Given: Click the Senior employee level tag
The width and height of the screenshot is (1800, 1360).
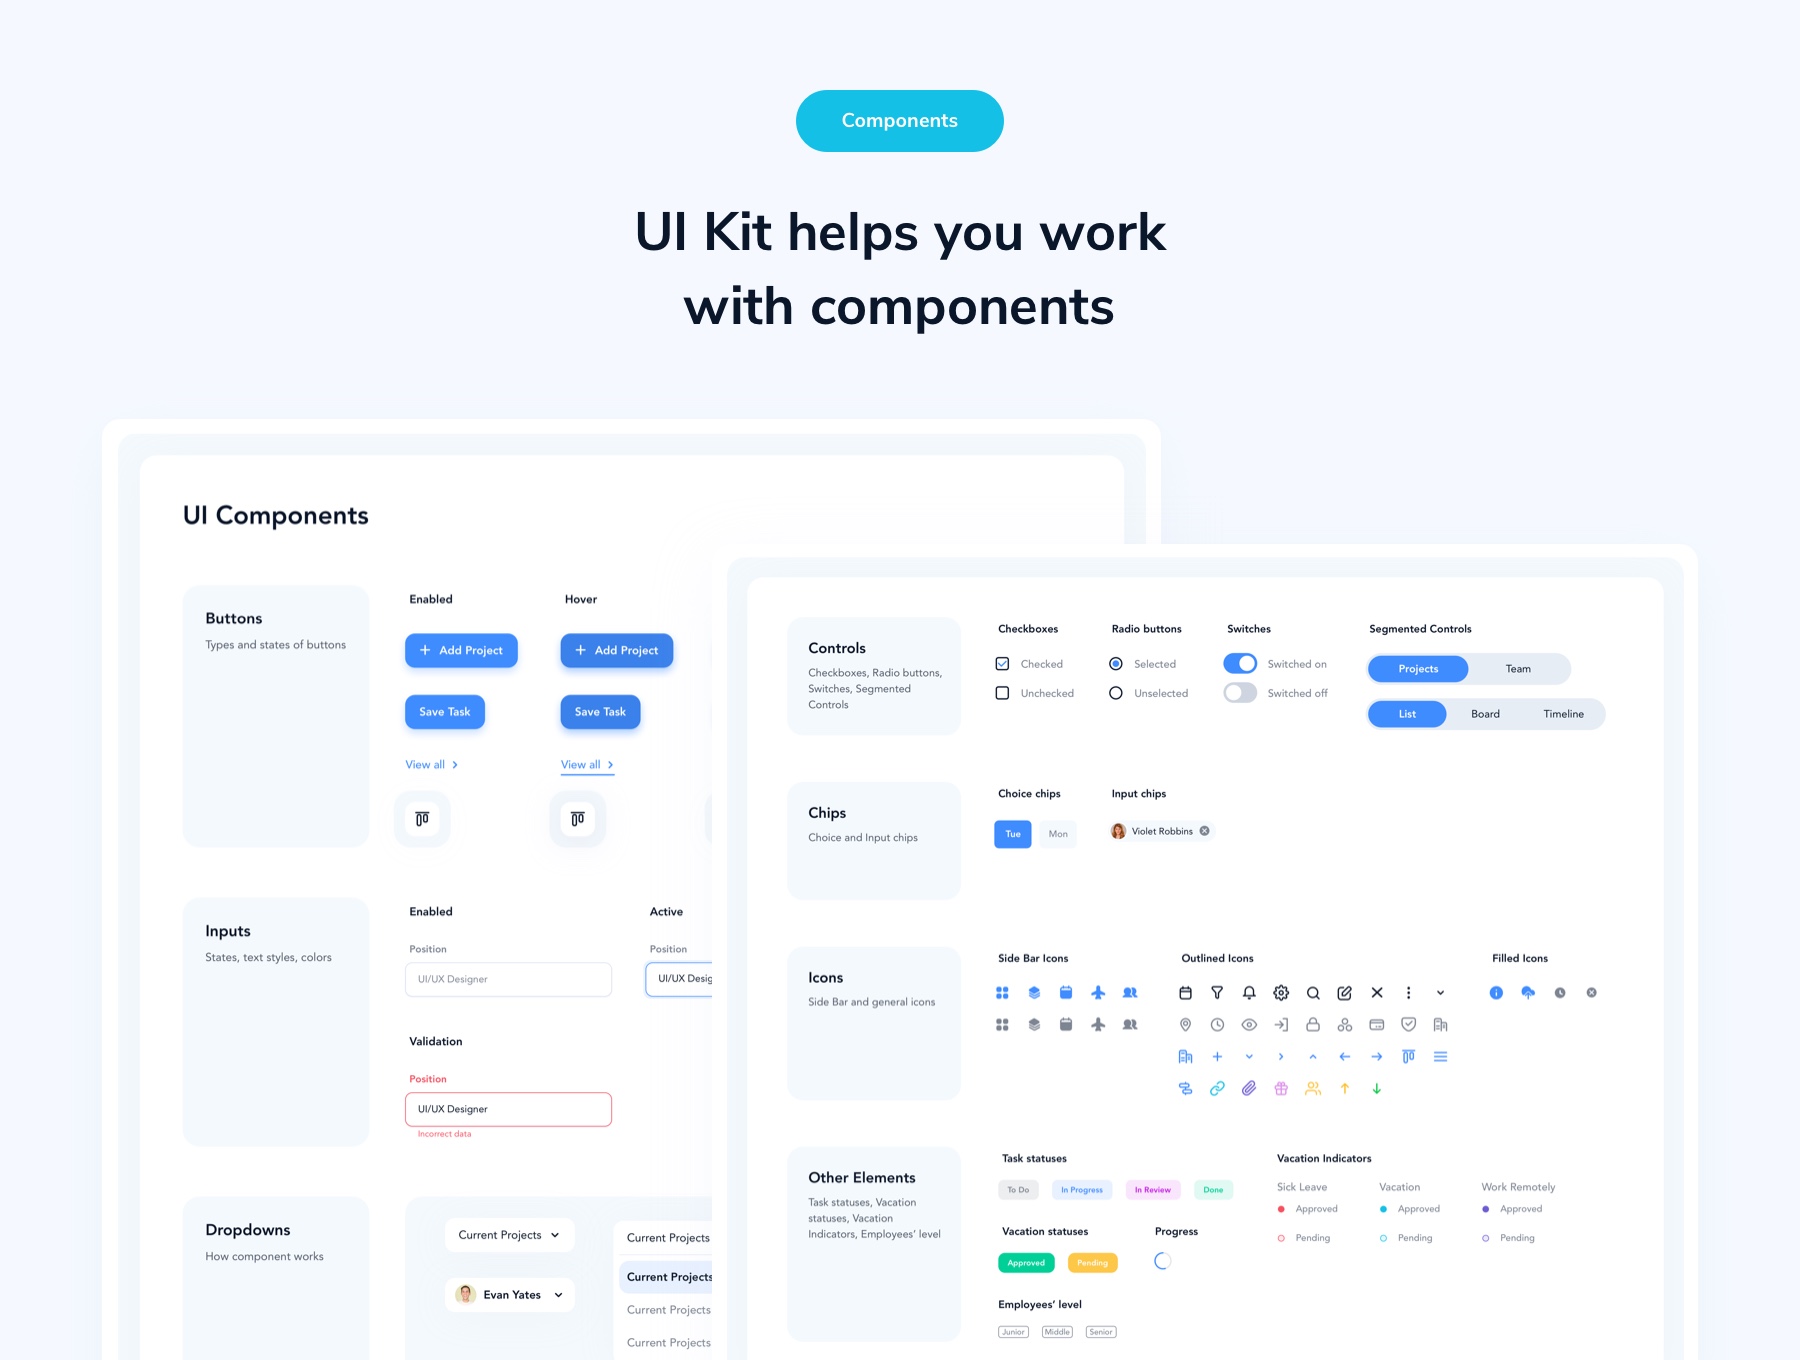Looking at the screenshot, I should click(x=1101, y=1332).
